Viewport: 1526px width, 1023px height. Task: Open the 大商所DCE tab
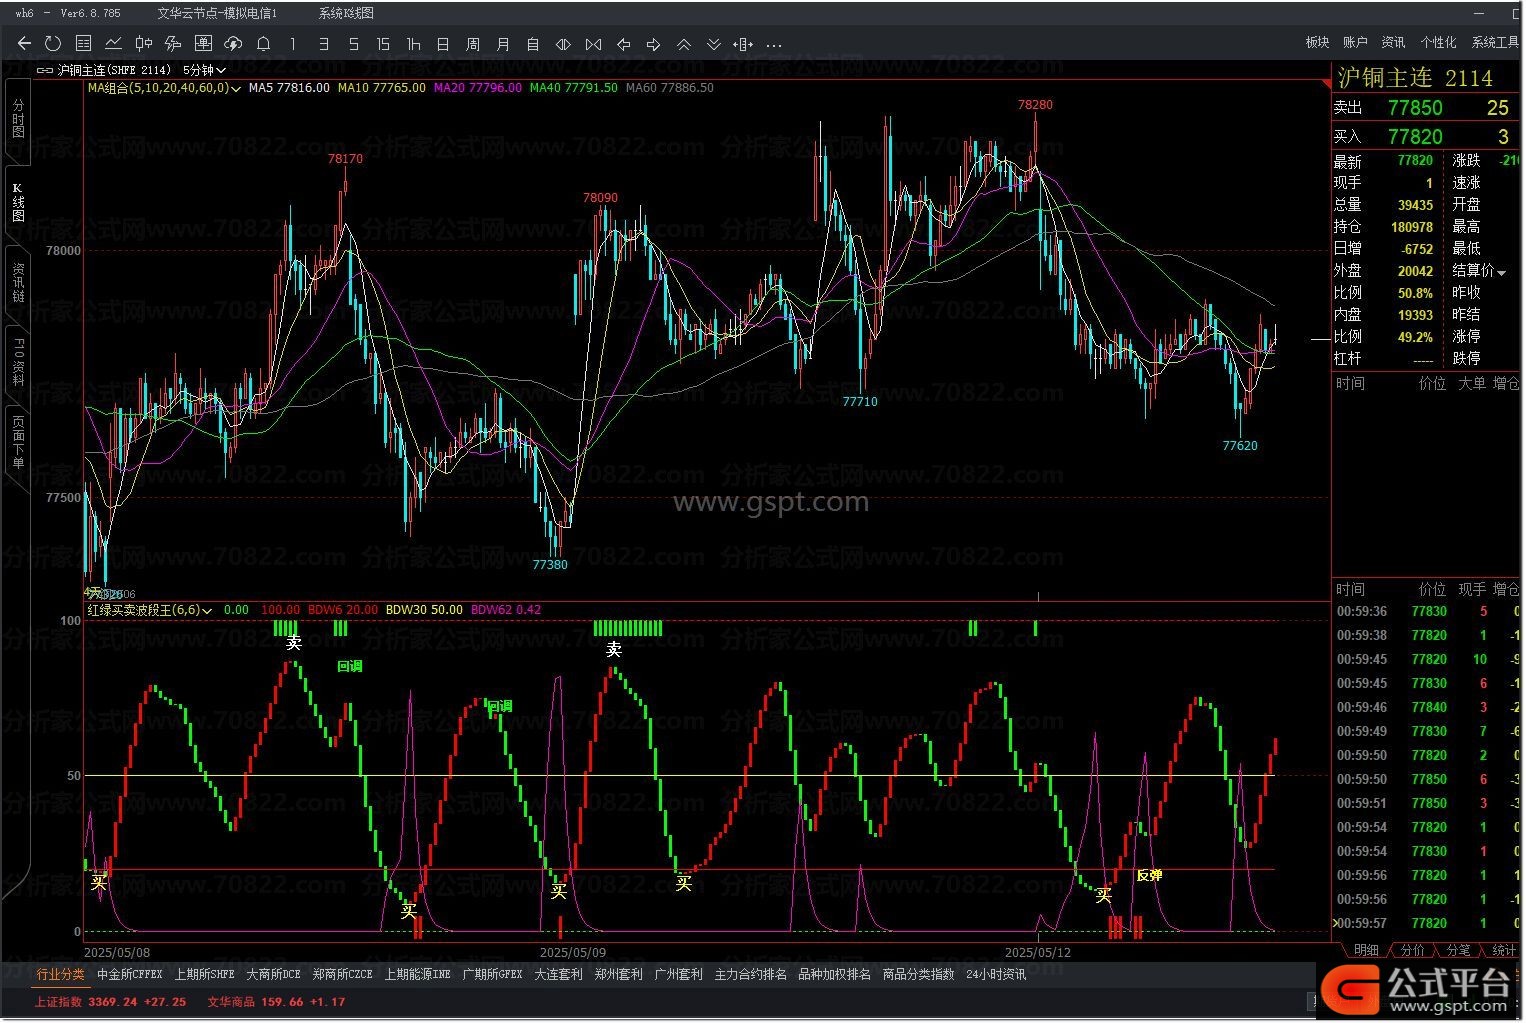click(x=274, y=974)
